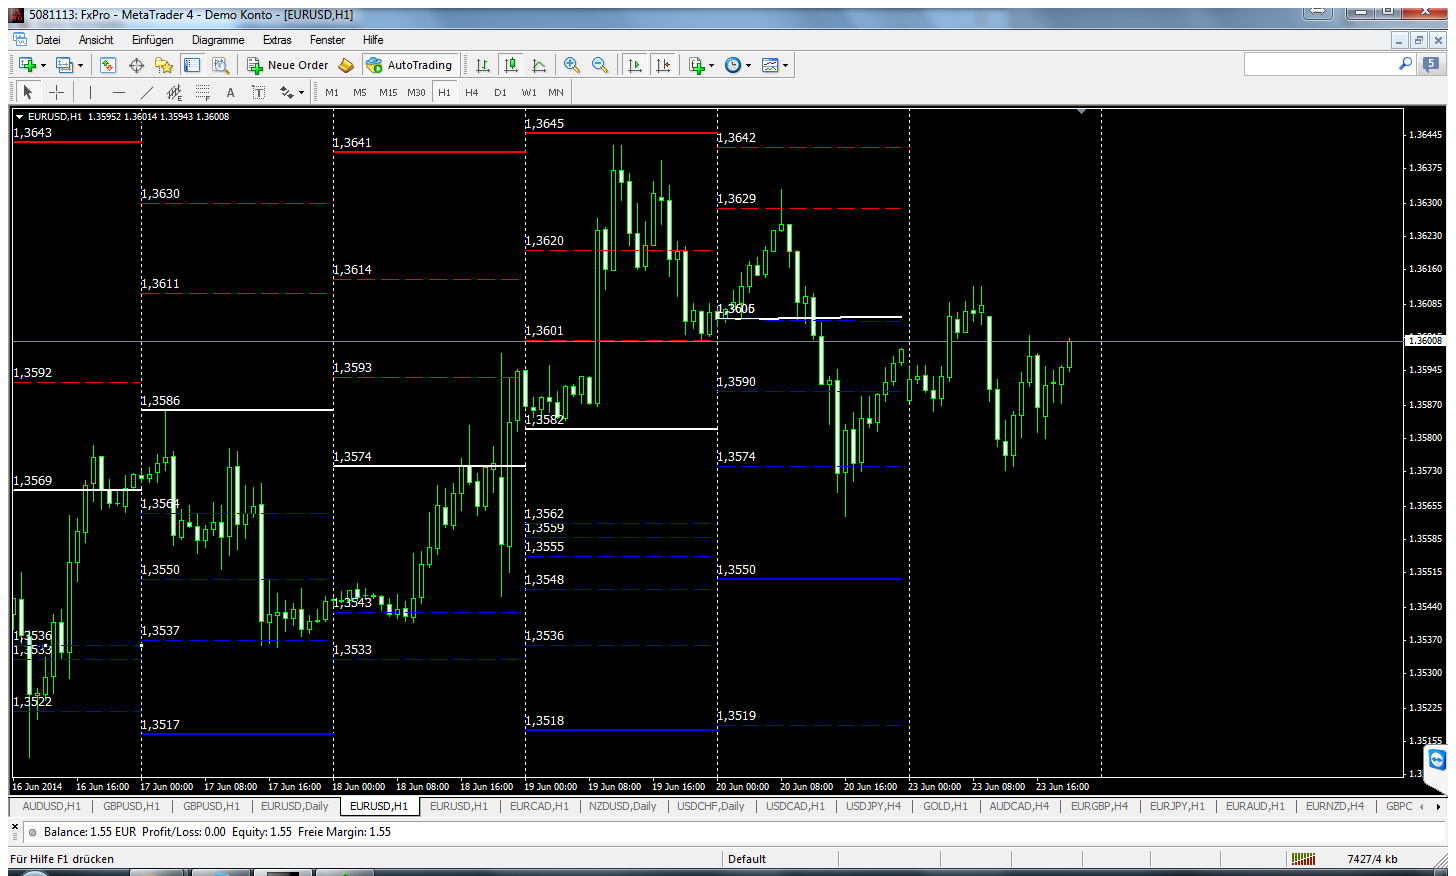The width and height of the screenshot is (1456, 876).
Task: Open the Data Window crosshair icon
Action: pyautogui.click(x=136, y=65)
